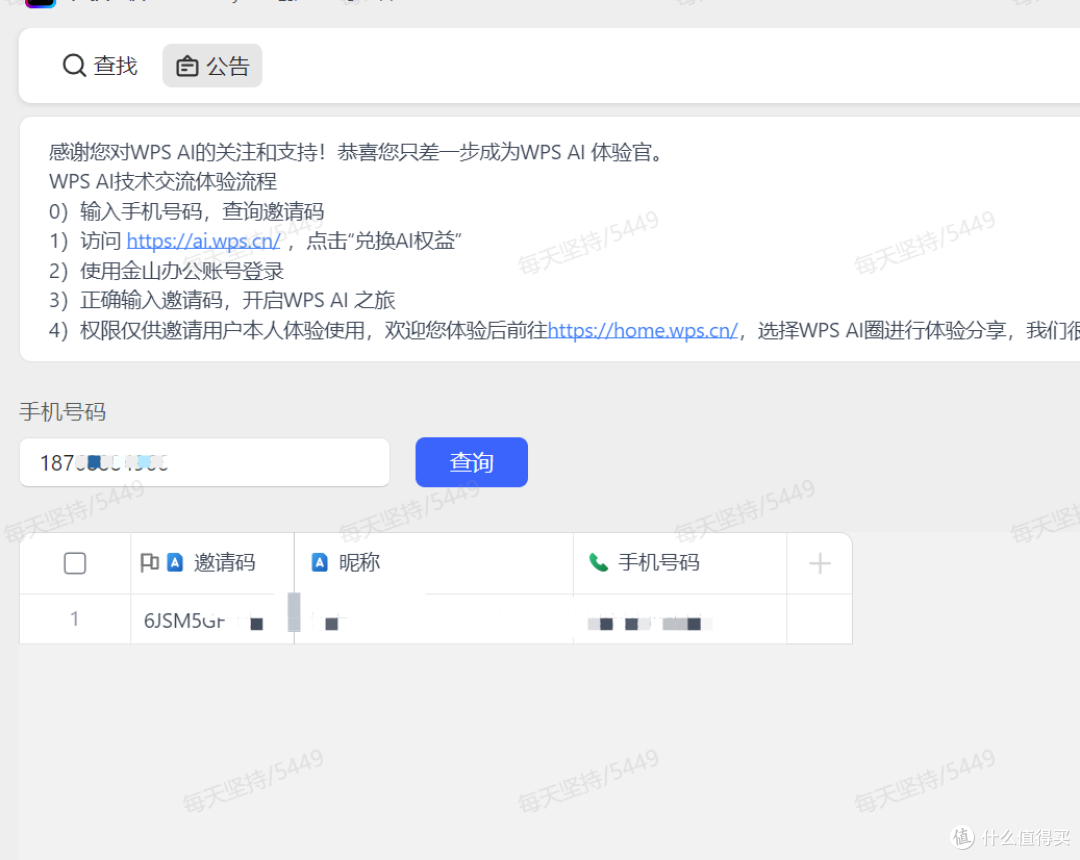Click the blue 查询 query button

coord(472,462)
